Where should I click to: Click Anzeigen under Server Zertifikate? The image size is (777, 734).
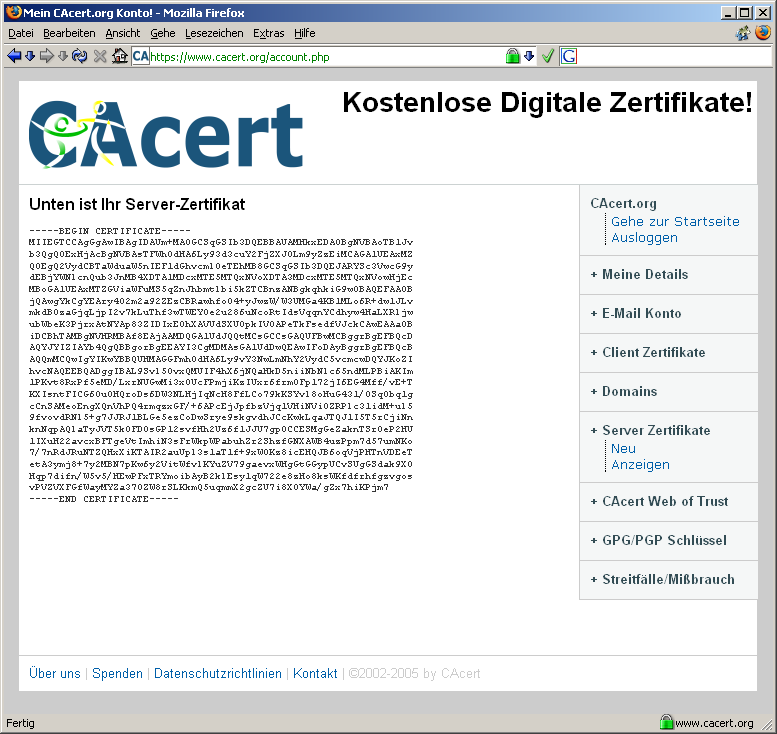coord(640,464)
